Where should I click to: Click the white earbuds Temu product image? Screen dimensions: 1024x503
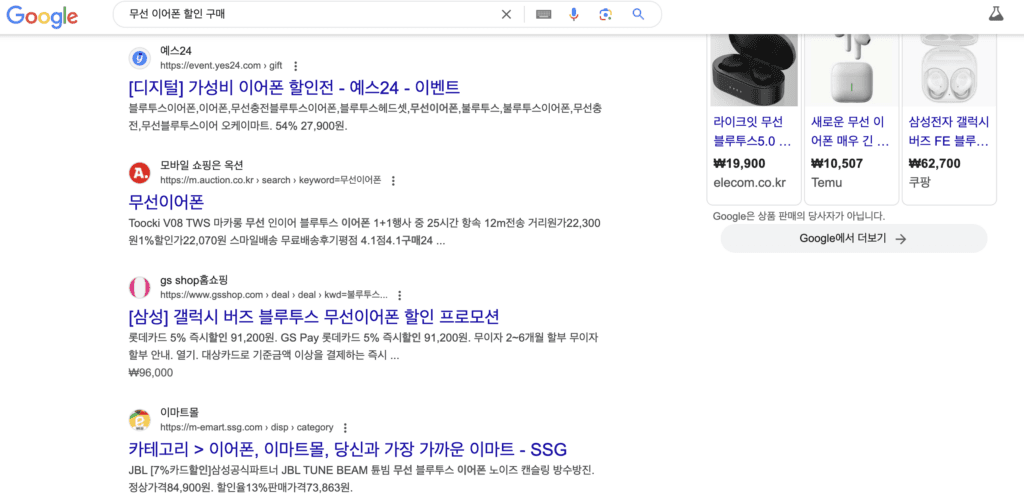pyautogui.click(x=852, y=69)
